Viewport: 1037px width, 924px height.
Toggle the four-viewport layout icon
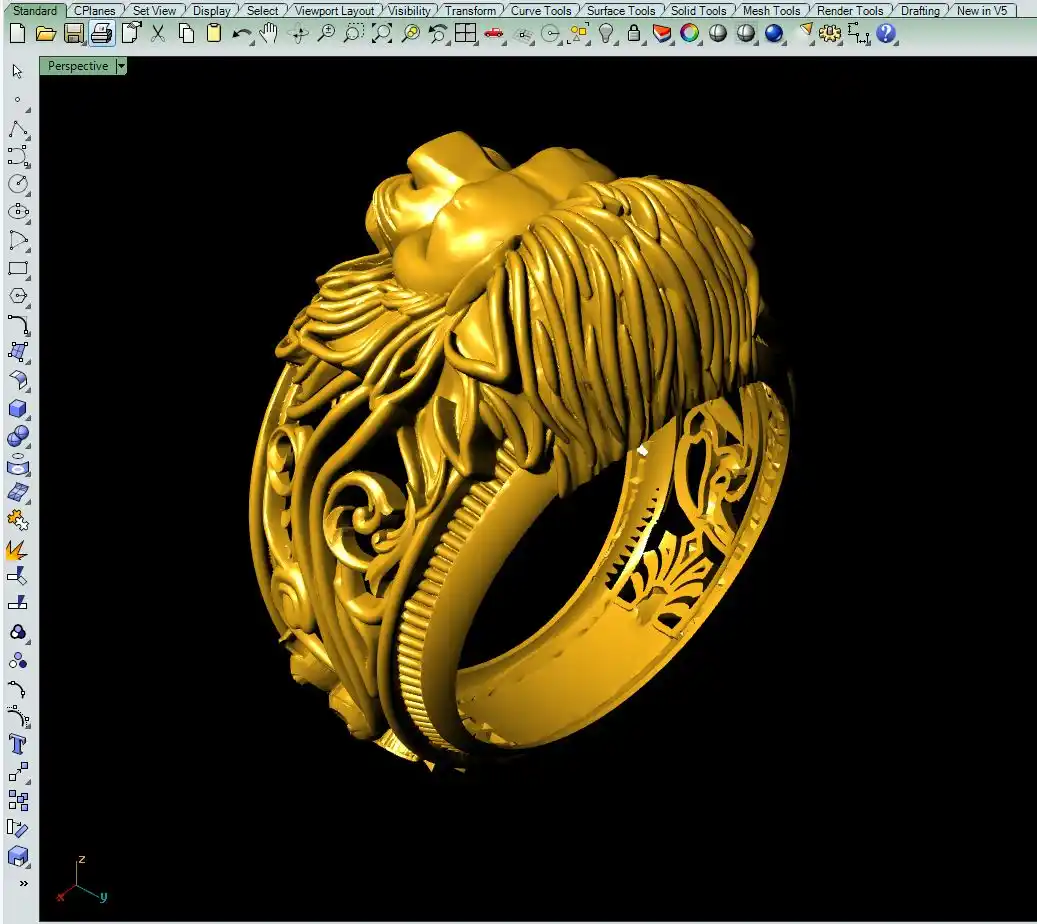coord(465,33)
